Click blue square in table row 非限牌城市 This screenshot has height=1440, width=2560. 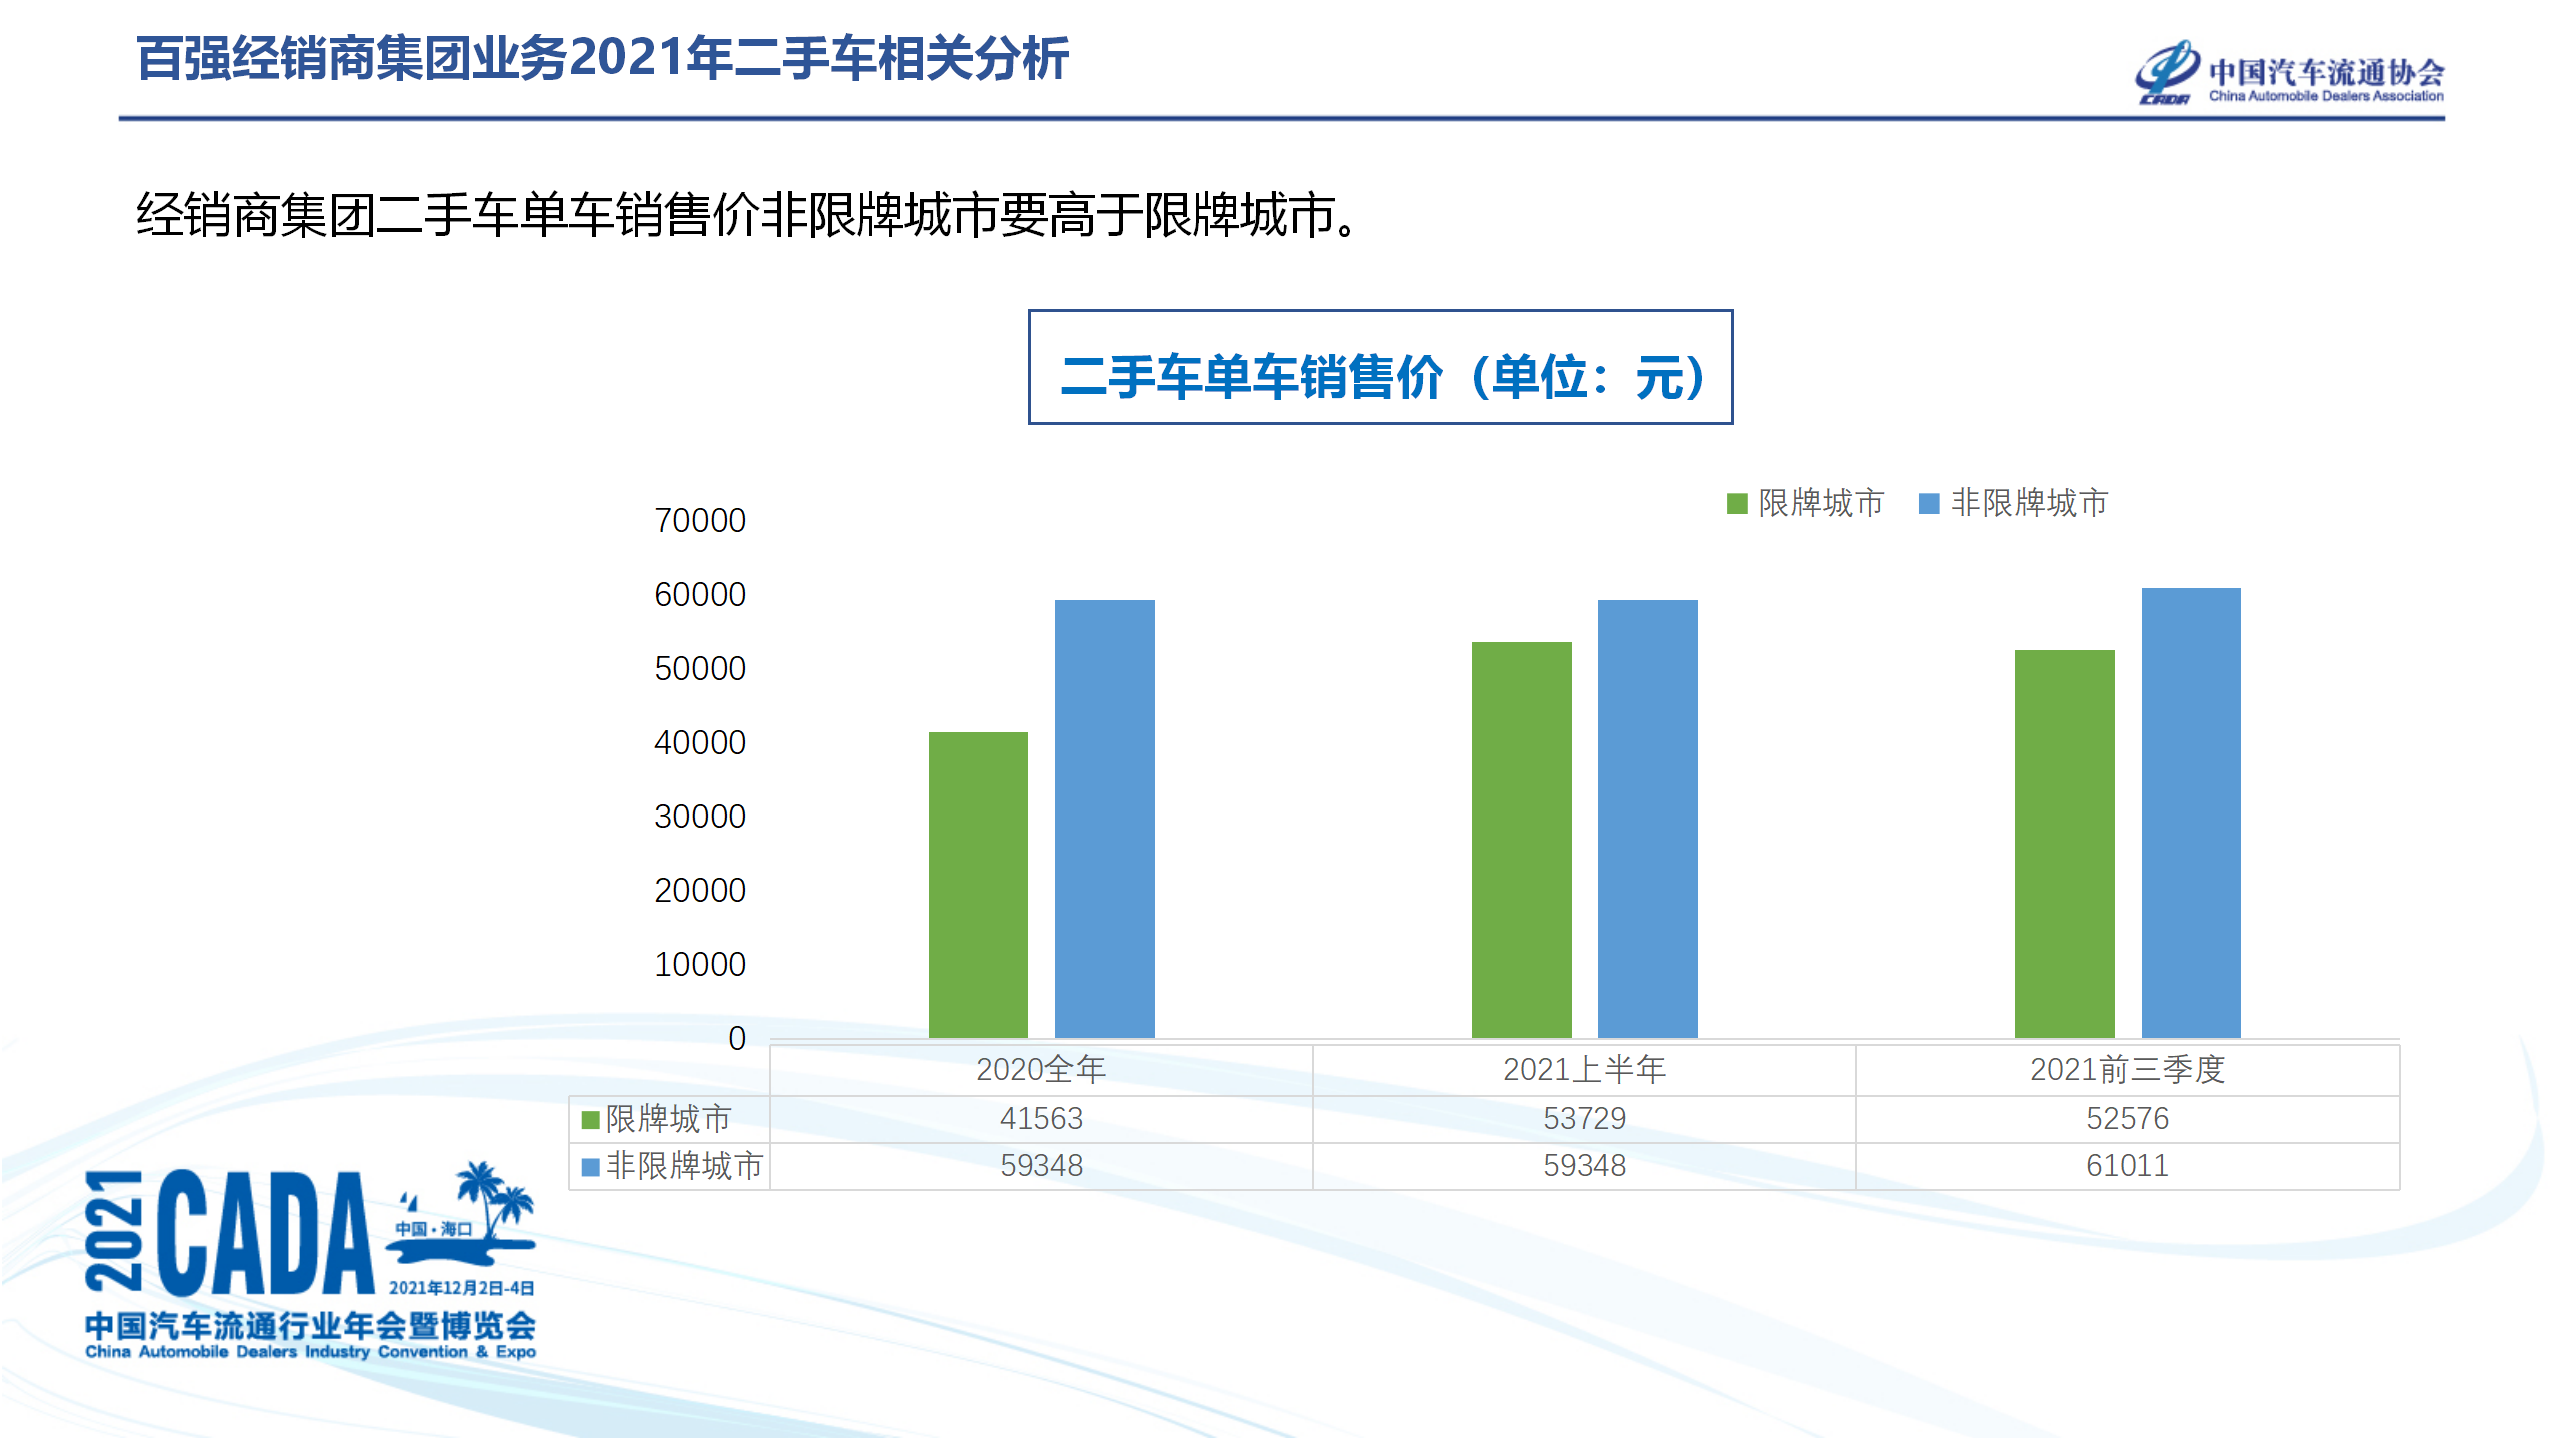(x=590, y=1166)
